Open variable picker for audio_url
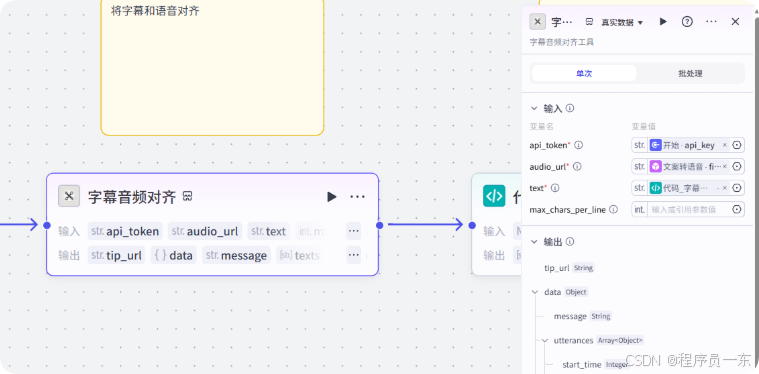The image size is (759, 374). point(737,166)
